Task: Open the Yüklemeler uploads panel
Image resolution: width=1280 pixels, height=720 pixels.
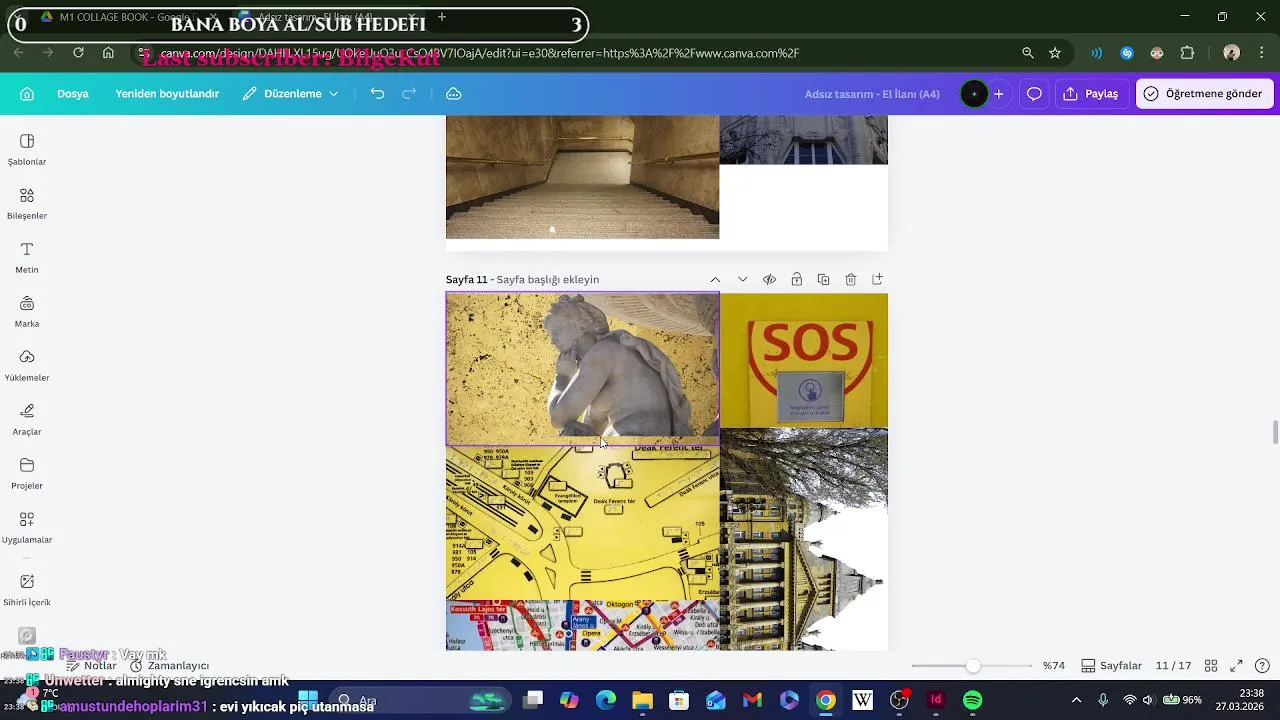Action: point(27,365)
